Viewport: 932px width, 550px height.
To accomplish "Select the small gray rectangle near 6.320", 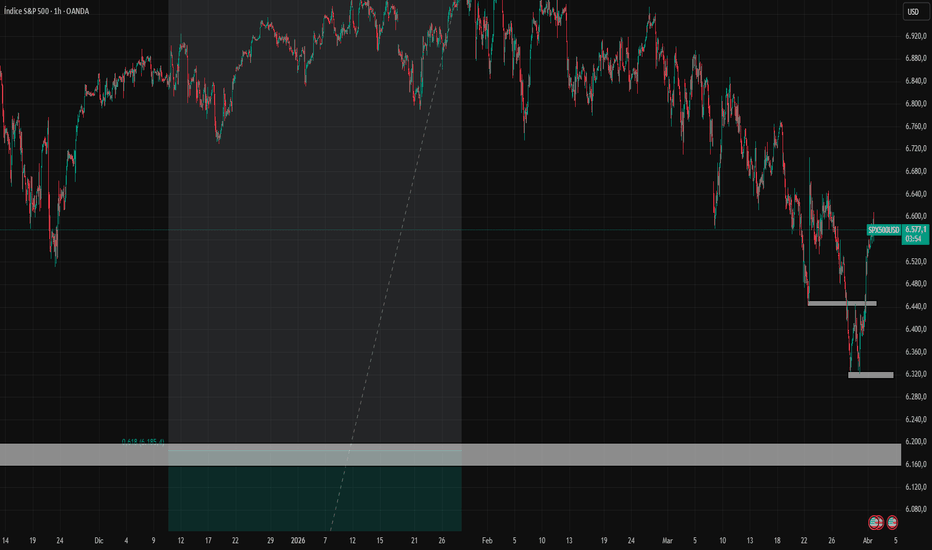I will coord(870,375).
